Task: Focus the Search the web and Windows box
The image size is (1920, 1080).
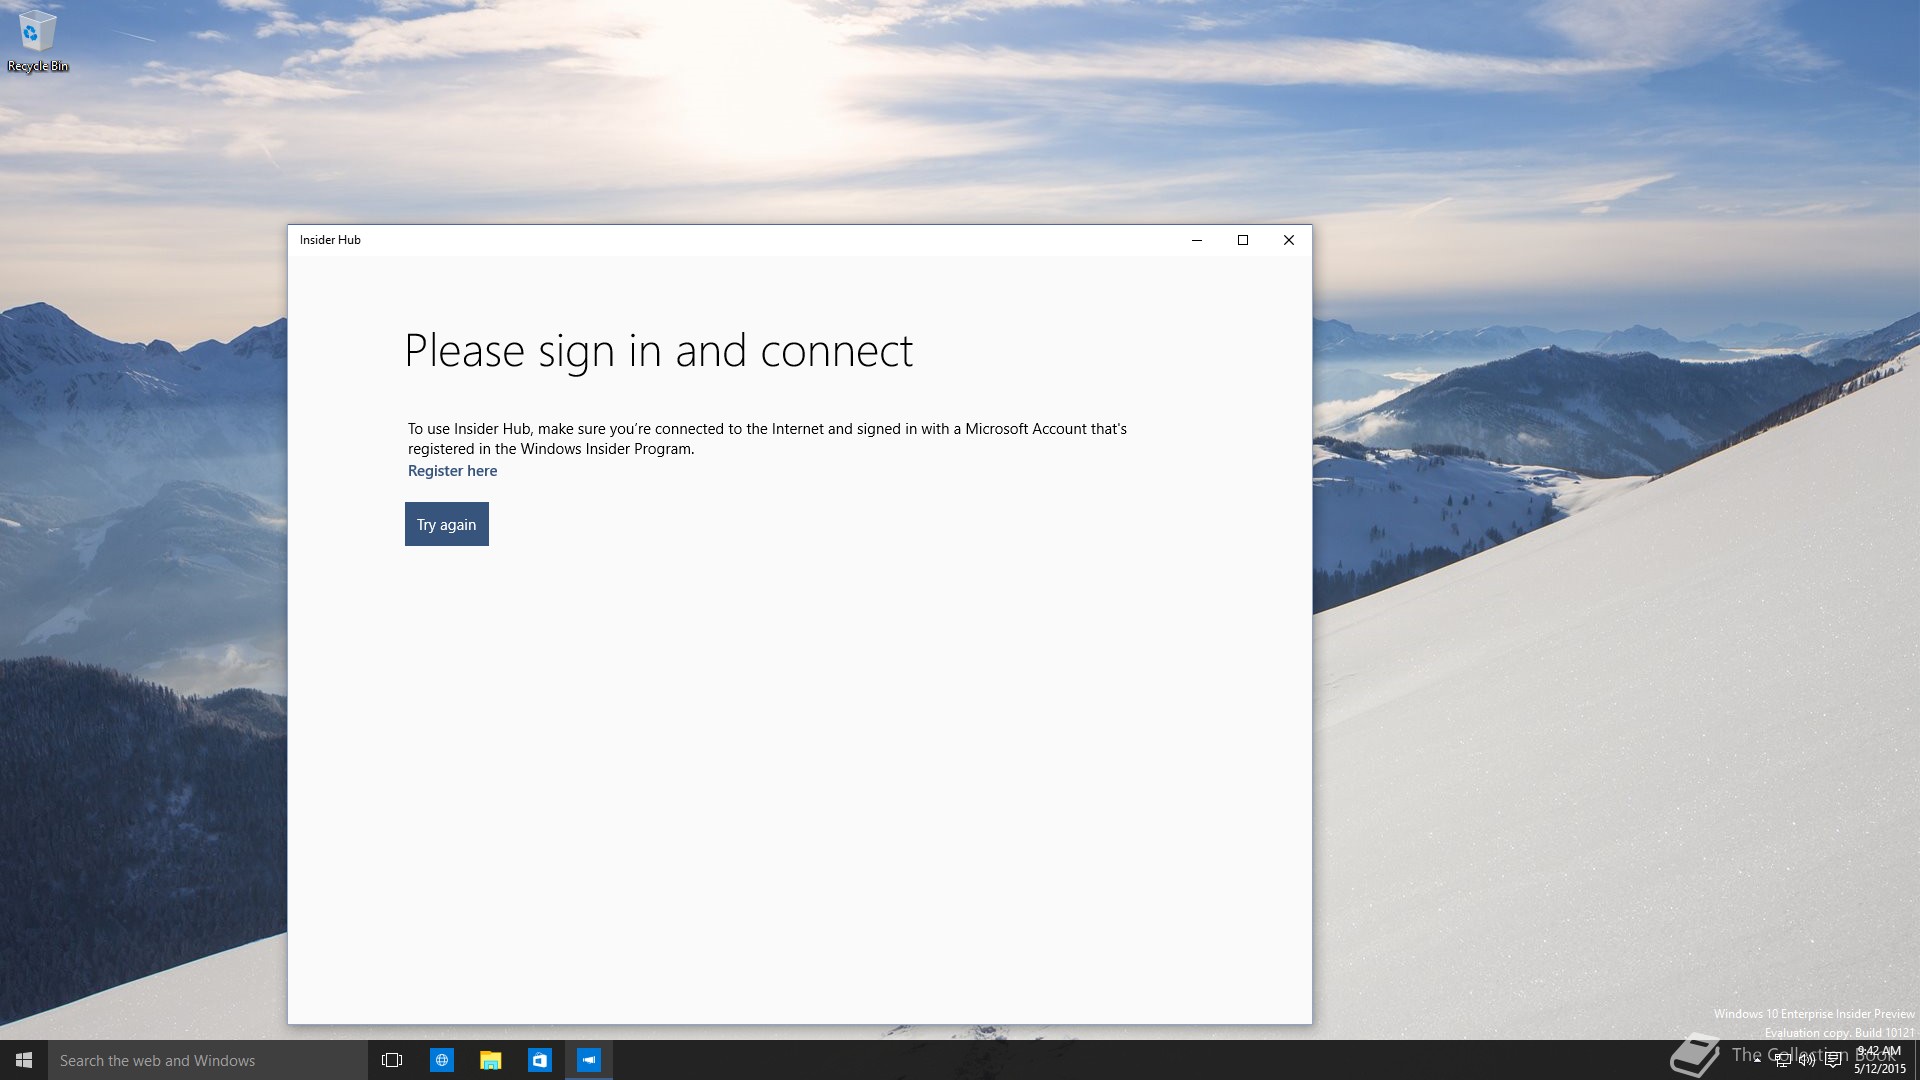Action: (208, 1060)
